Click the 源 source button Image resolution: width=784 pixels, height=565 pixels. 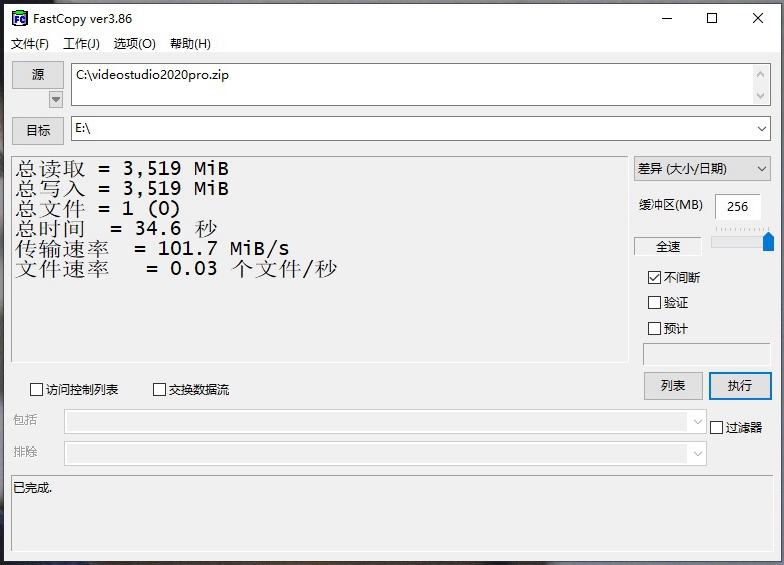coord(38,75)
